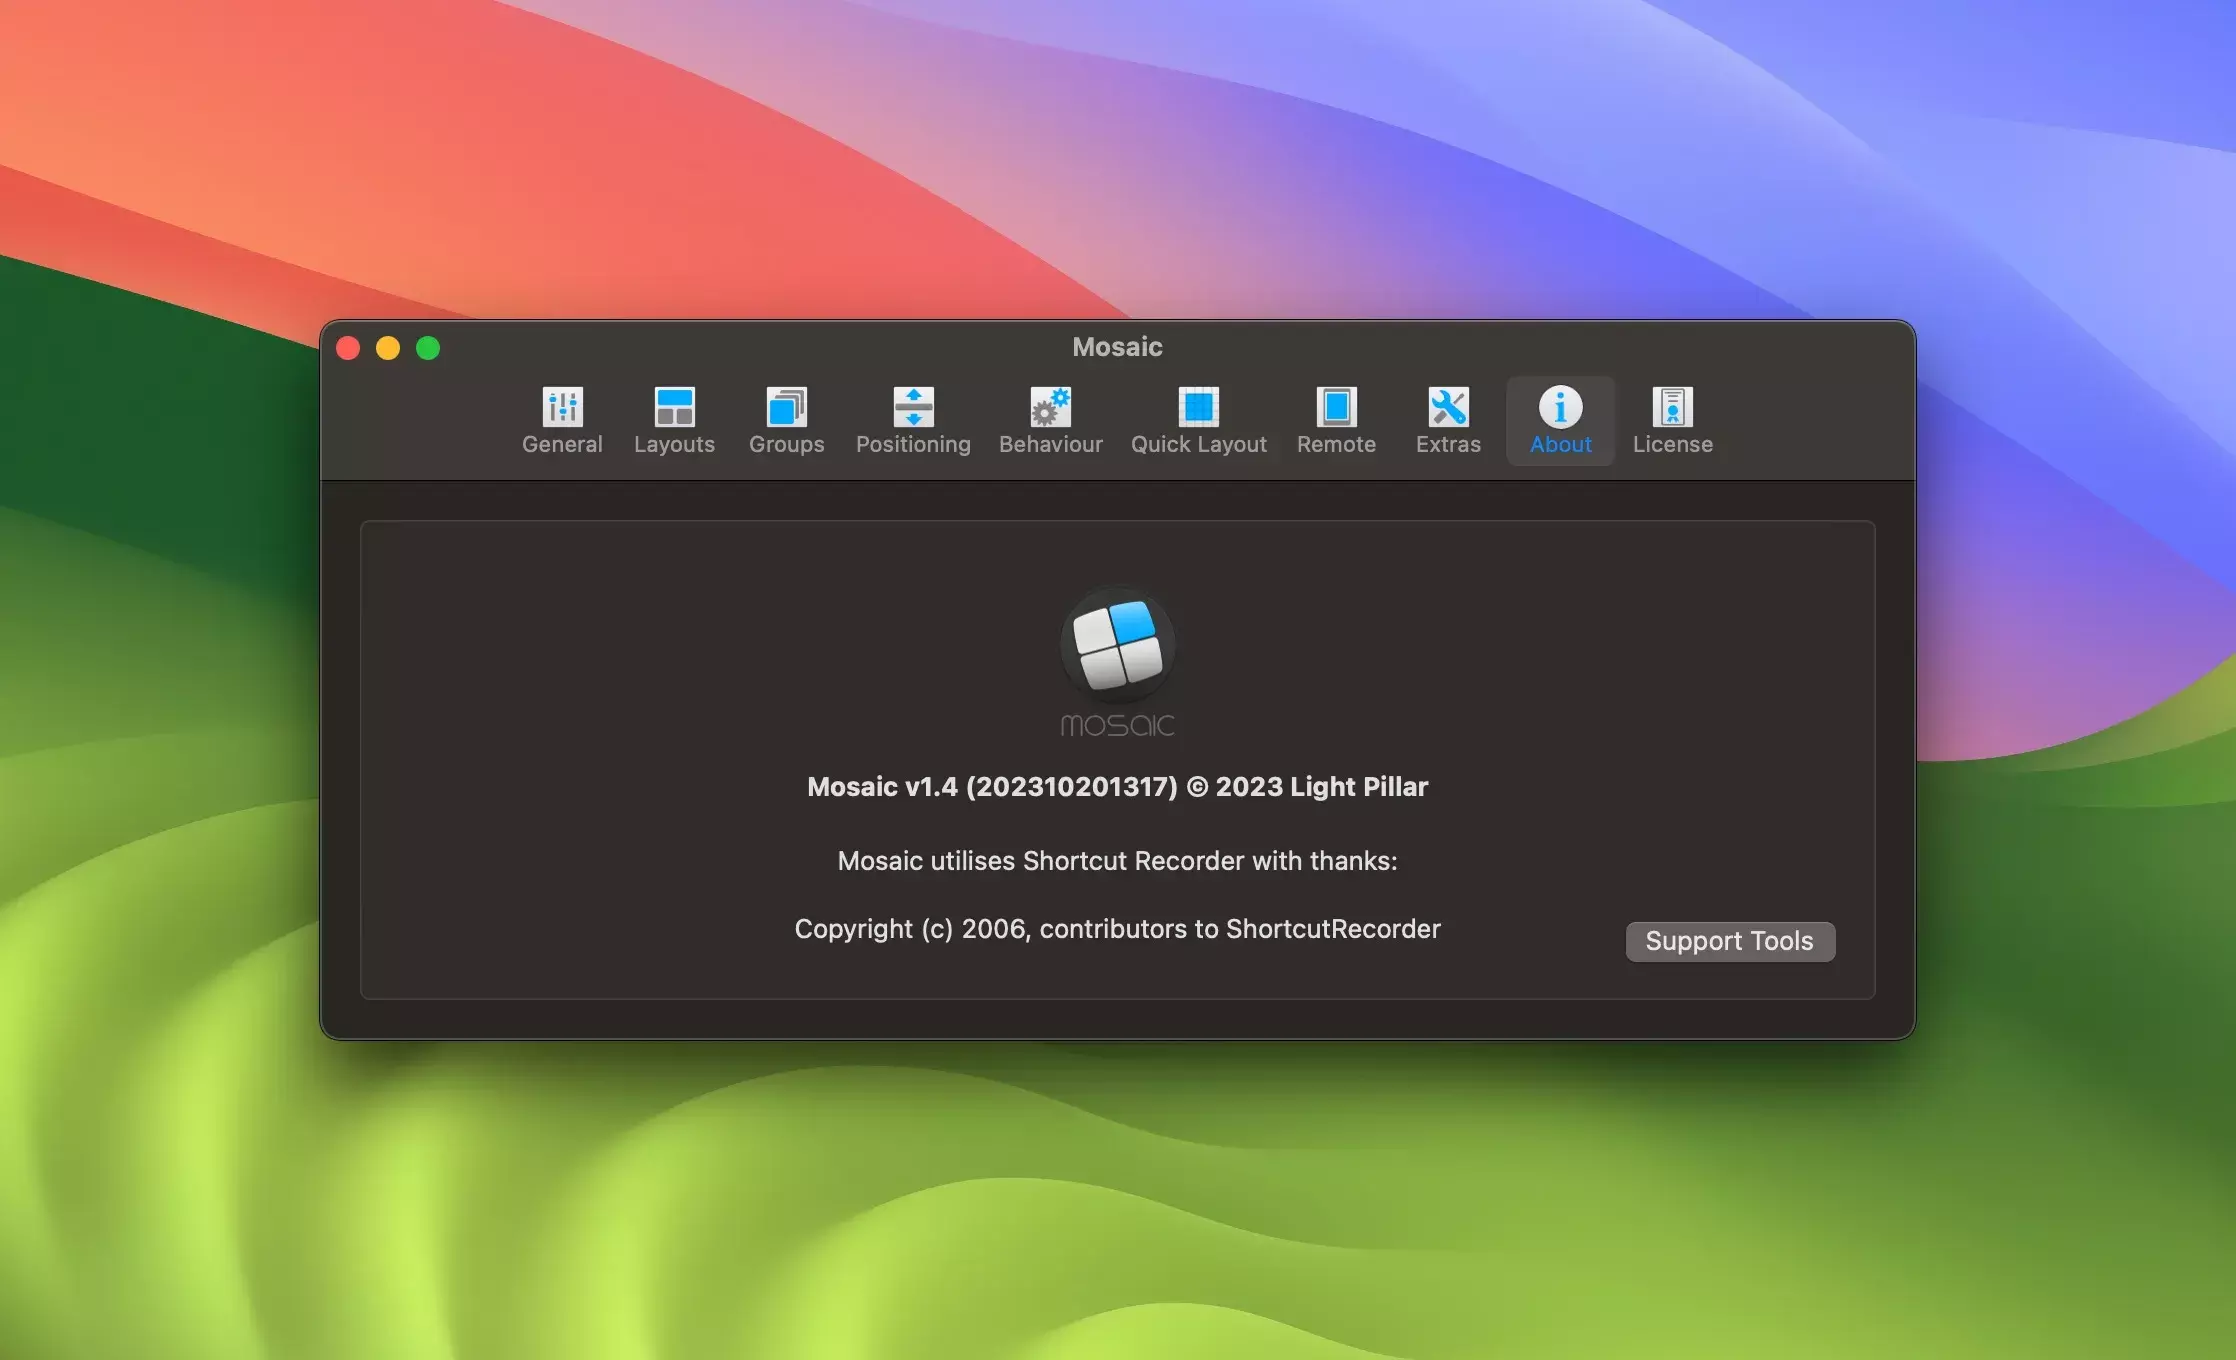Viewport: 2236px width, 1360px height.
Task: Switch to the Layouts pane
Action: coord(674,421)
